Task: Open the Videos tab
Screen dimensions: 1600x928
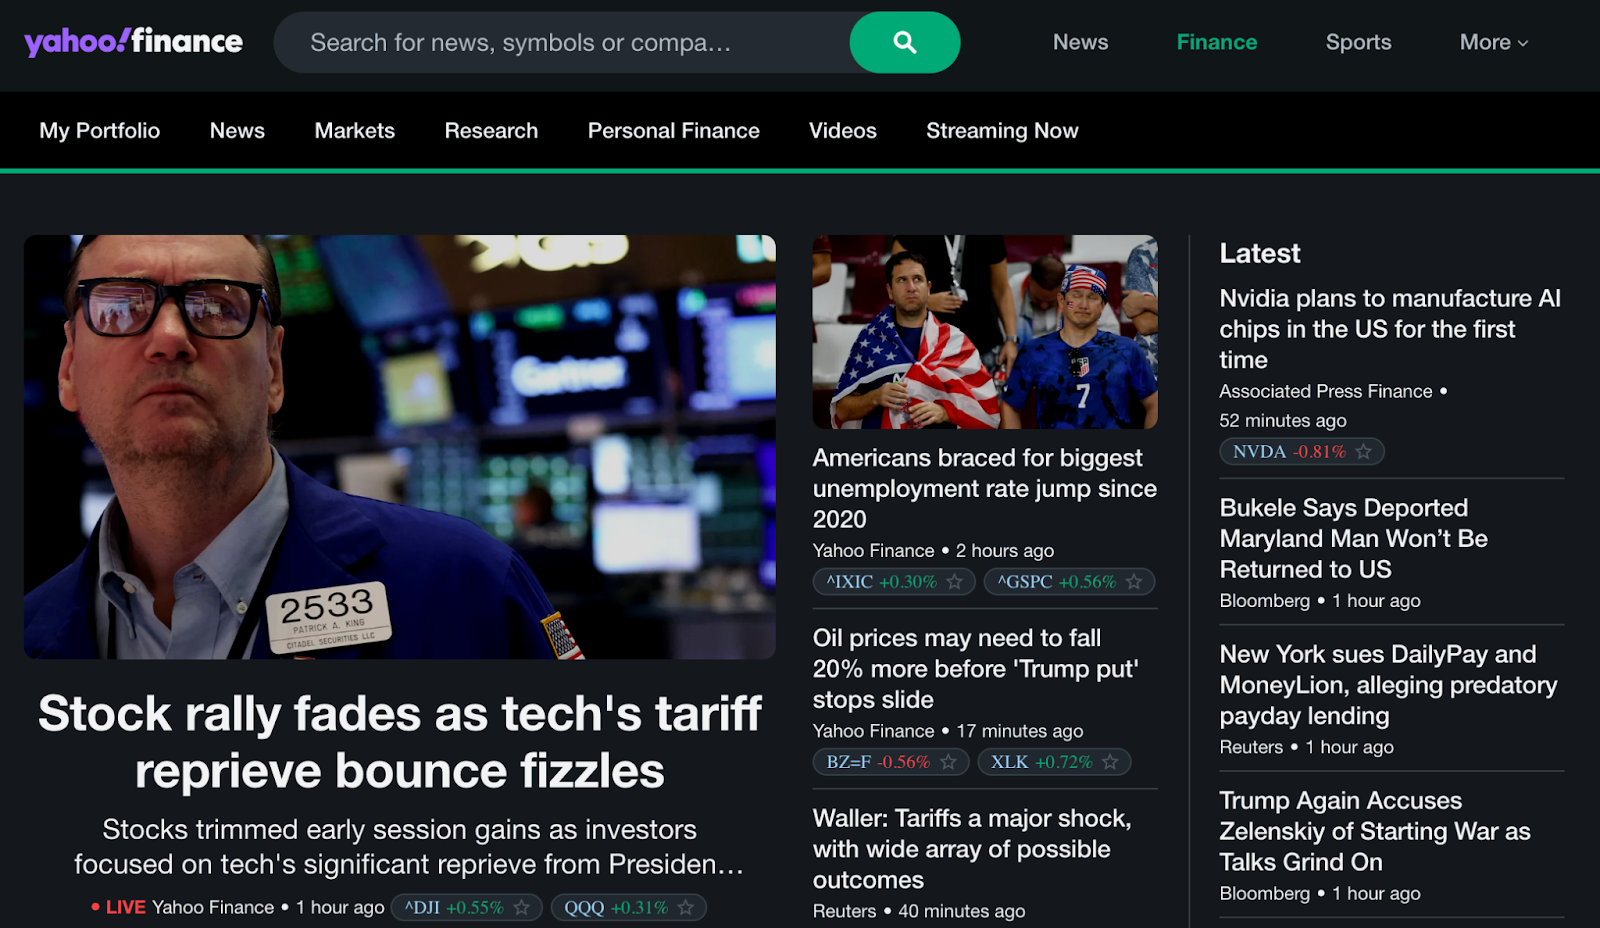Action: pyautogui.click(x=843, y=131)
